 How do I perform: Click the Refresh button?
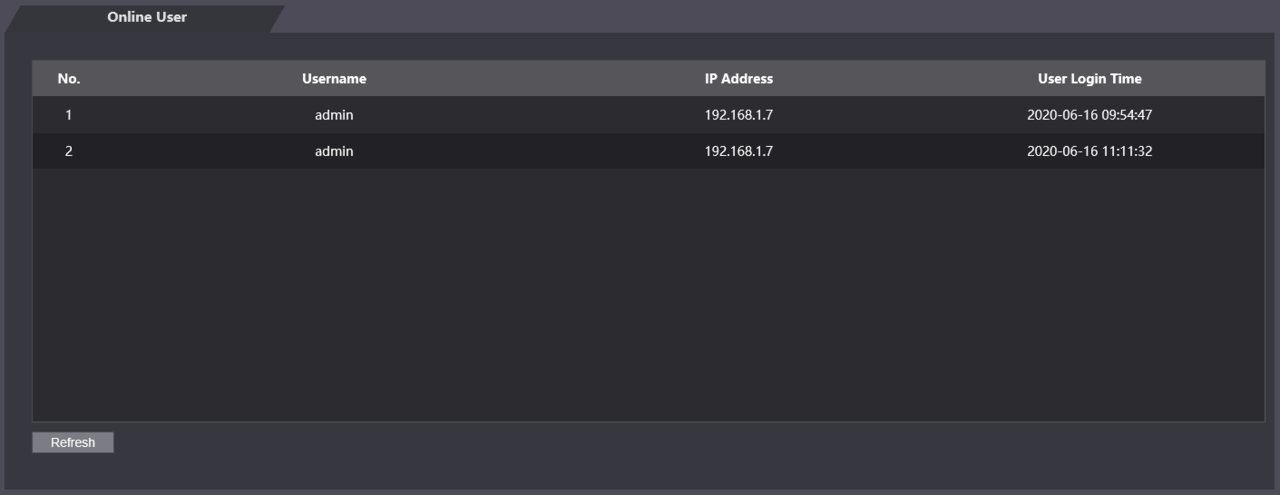pyautogui.click(x=73, y=442)
